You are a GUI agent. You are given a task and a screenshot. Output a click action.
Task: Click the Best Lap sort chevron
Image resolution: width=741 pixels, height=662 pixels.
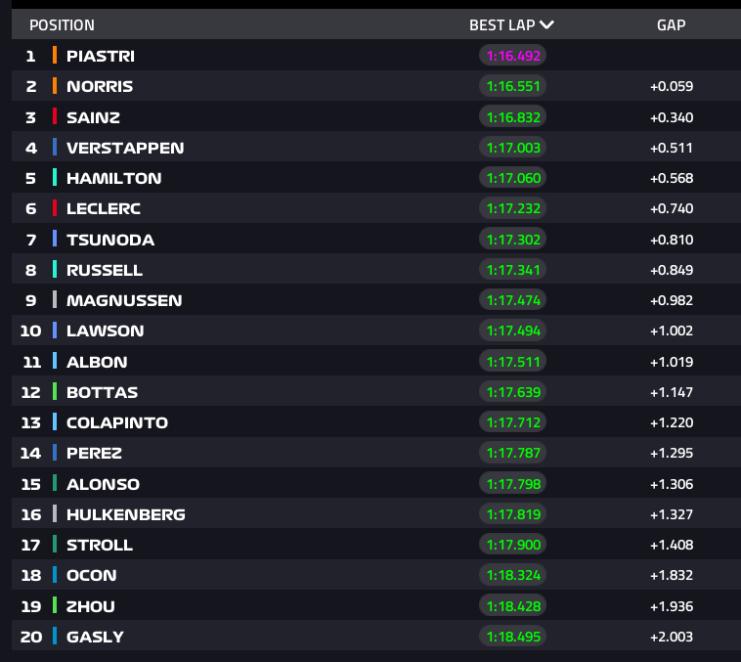coord(546,25)
